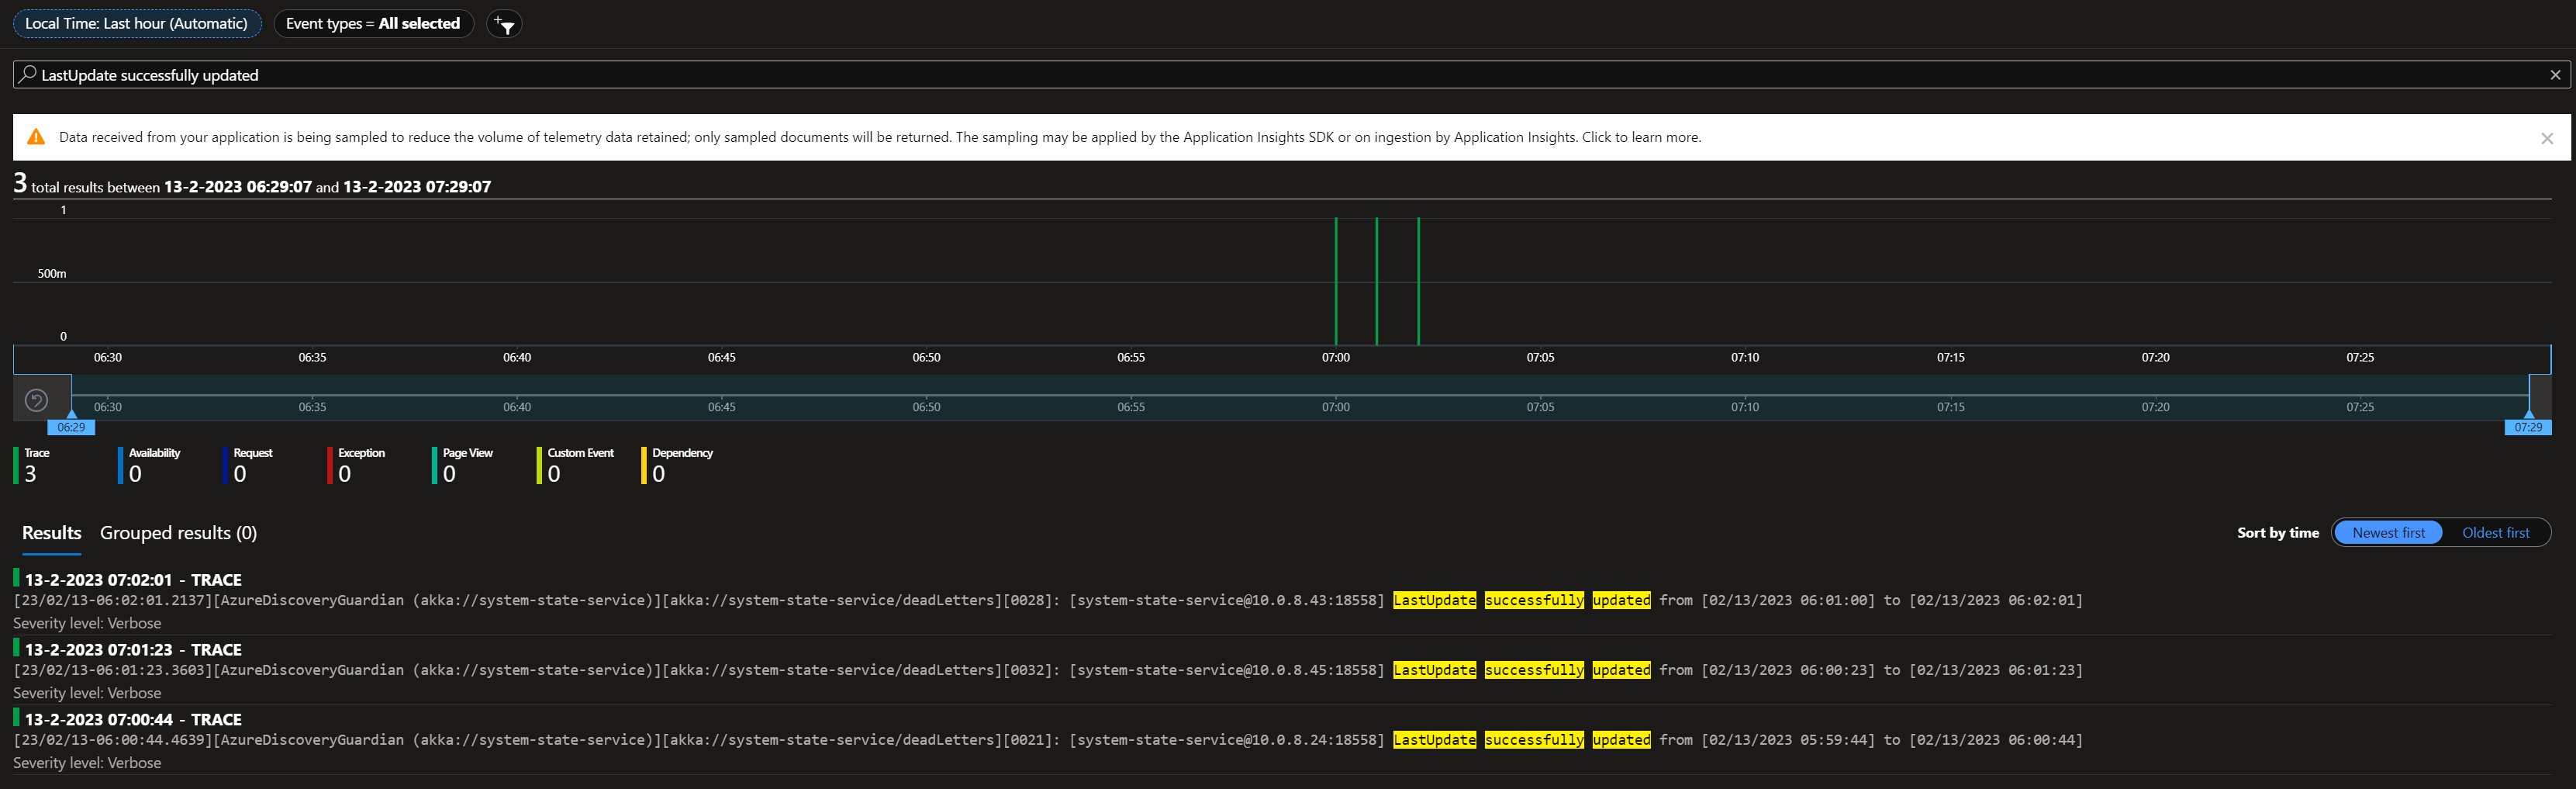
Task: Open the Local Time: Last hour filter
Action: (137, 23)
